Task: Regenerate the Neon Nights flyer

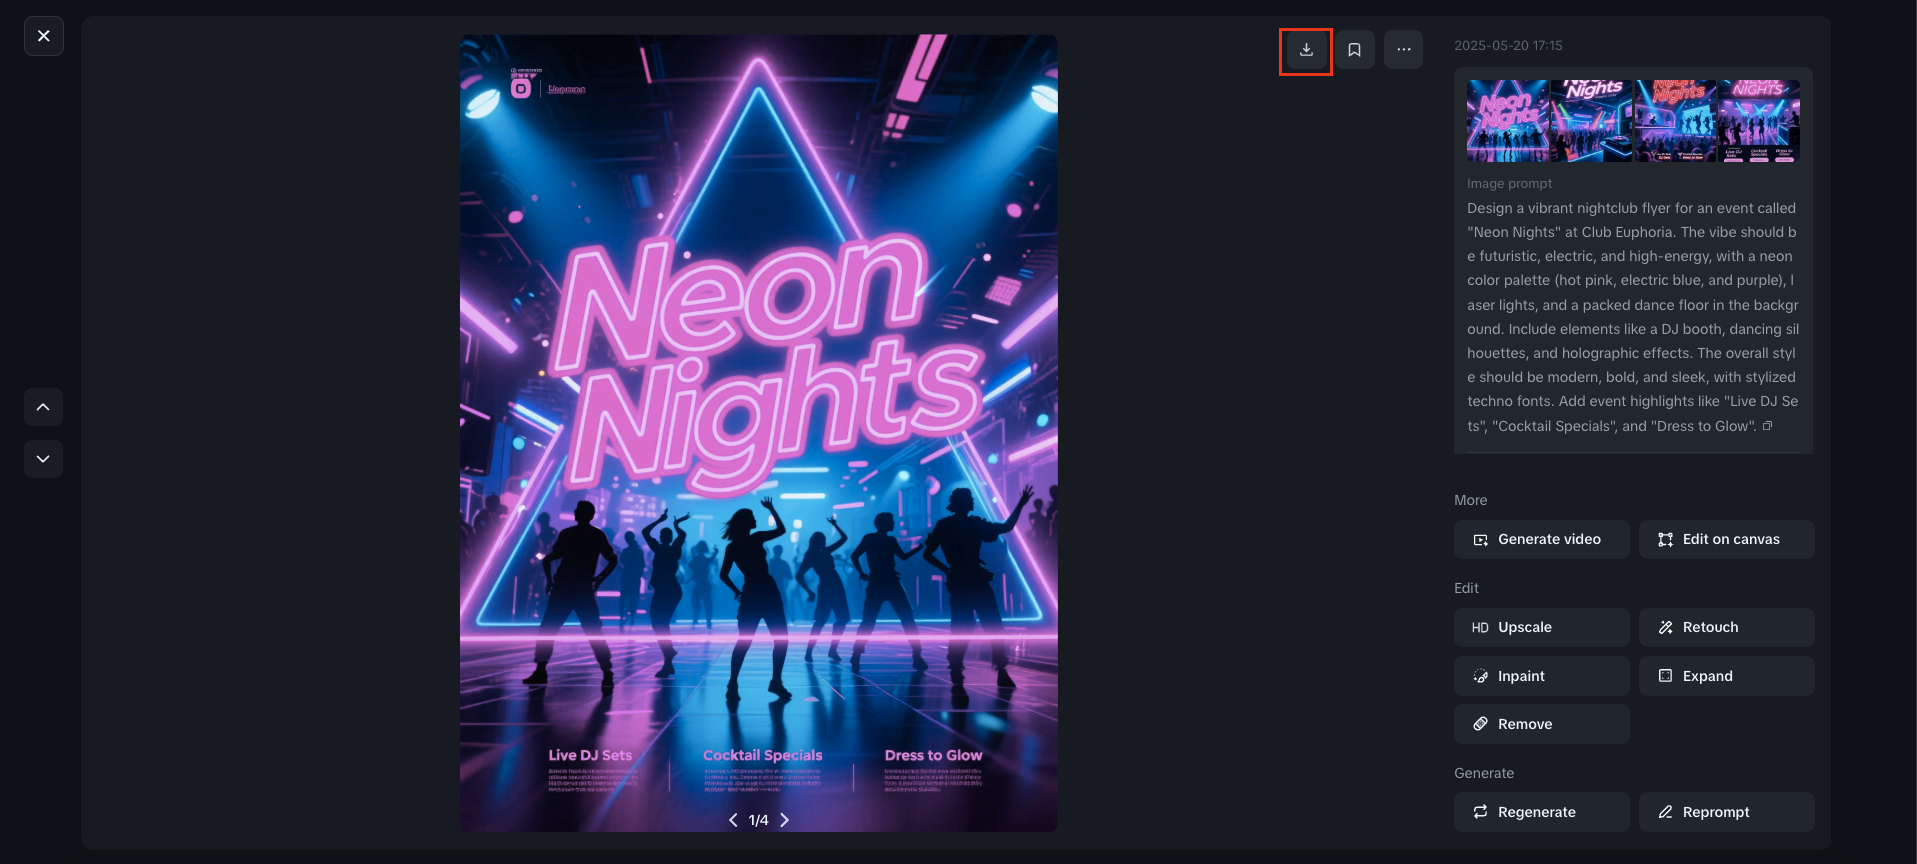Action: (x=1540, y=812)
